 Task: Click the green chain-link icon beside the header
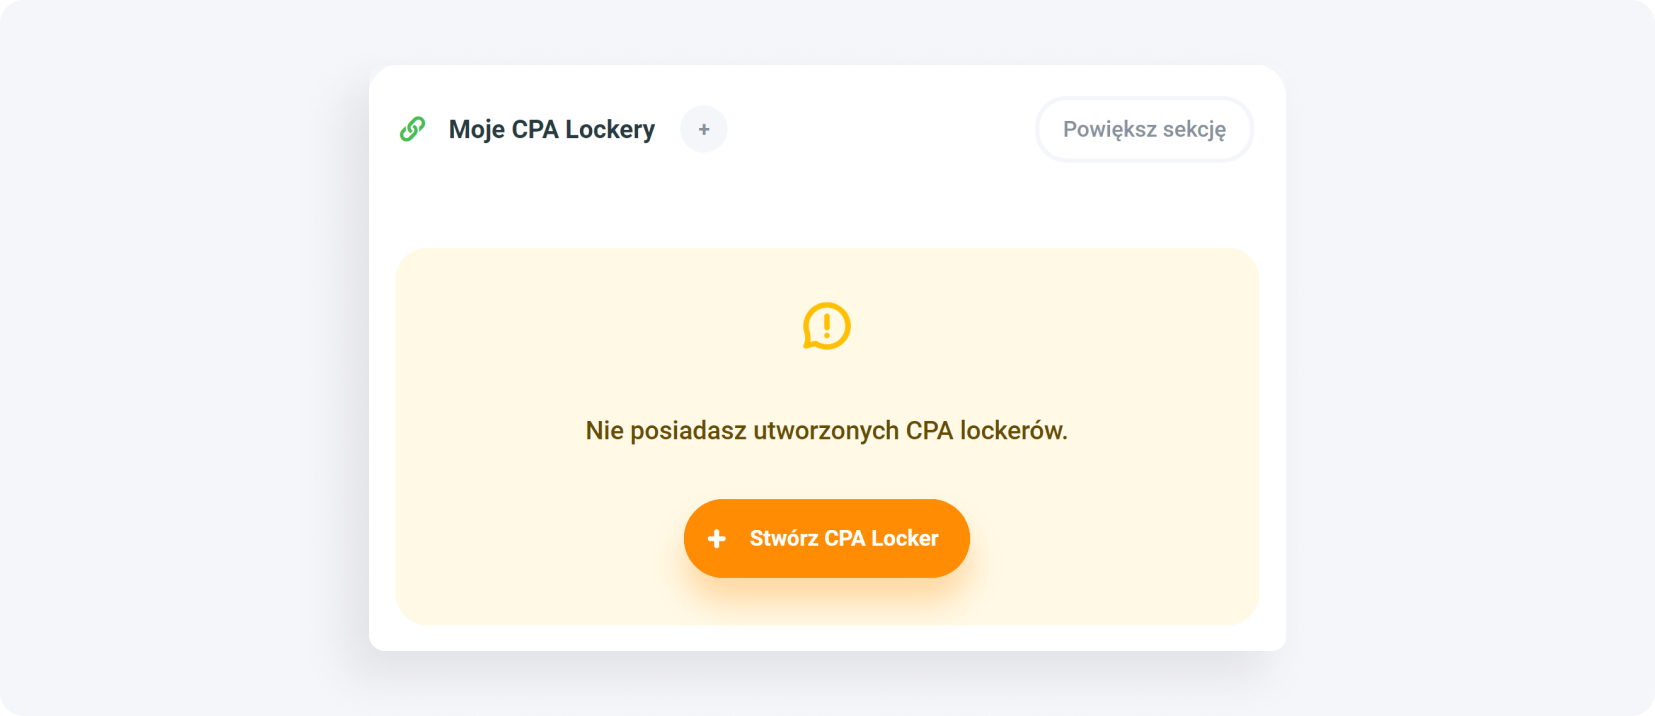click(414, 129)
